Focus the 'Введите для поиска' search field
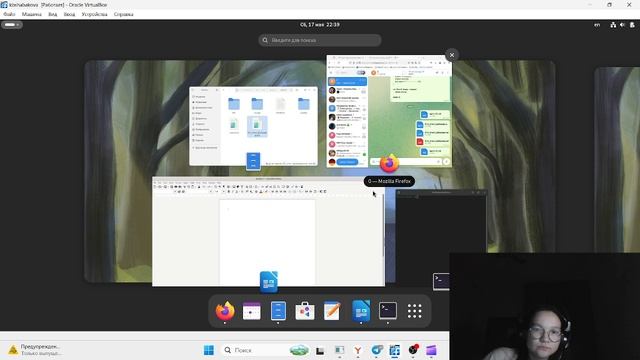640x360 pixels. [x=320, y=40]
